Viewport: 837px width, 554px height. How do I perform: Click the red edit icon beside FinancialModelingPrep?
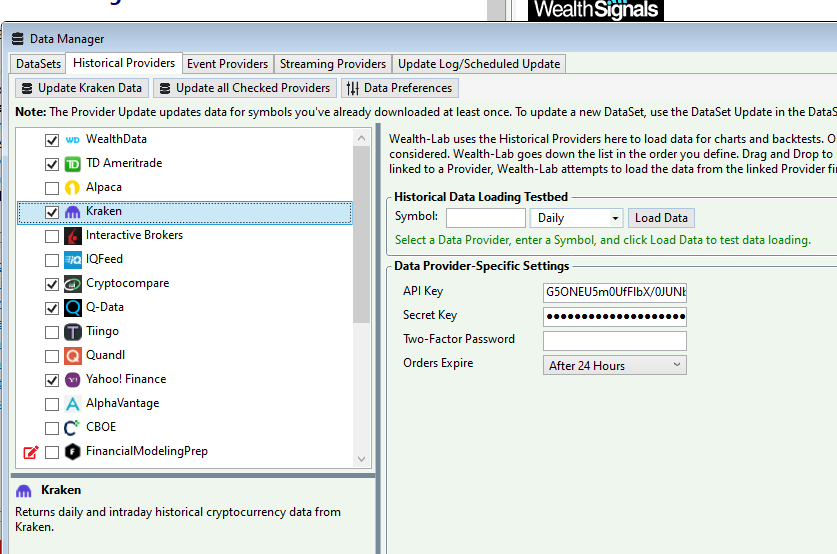click(x=31, y=452)
